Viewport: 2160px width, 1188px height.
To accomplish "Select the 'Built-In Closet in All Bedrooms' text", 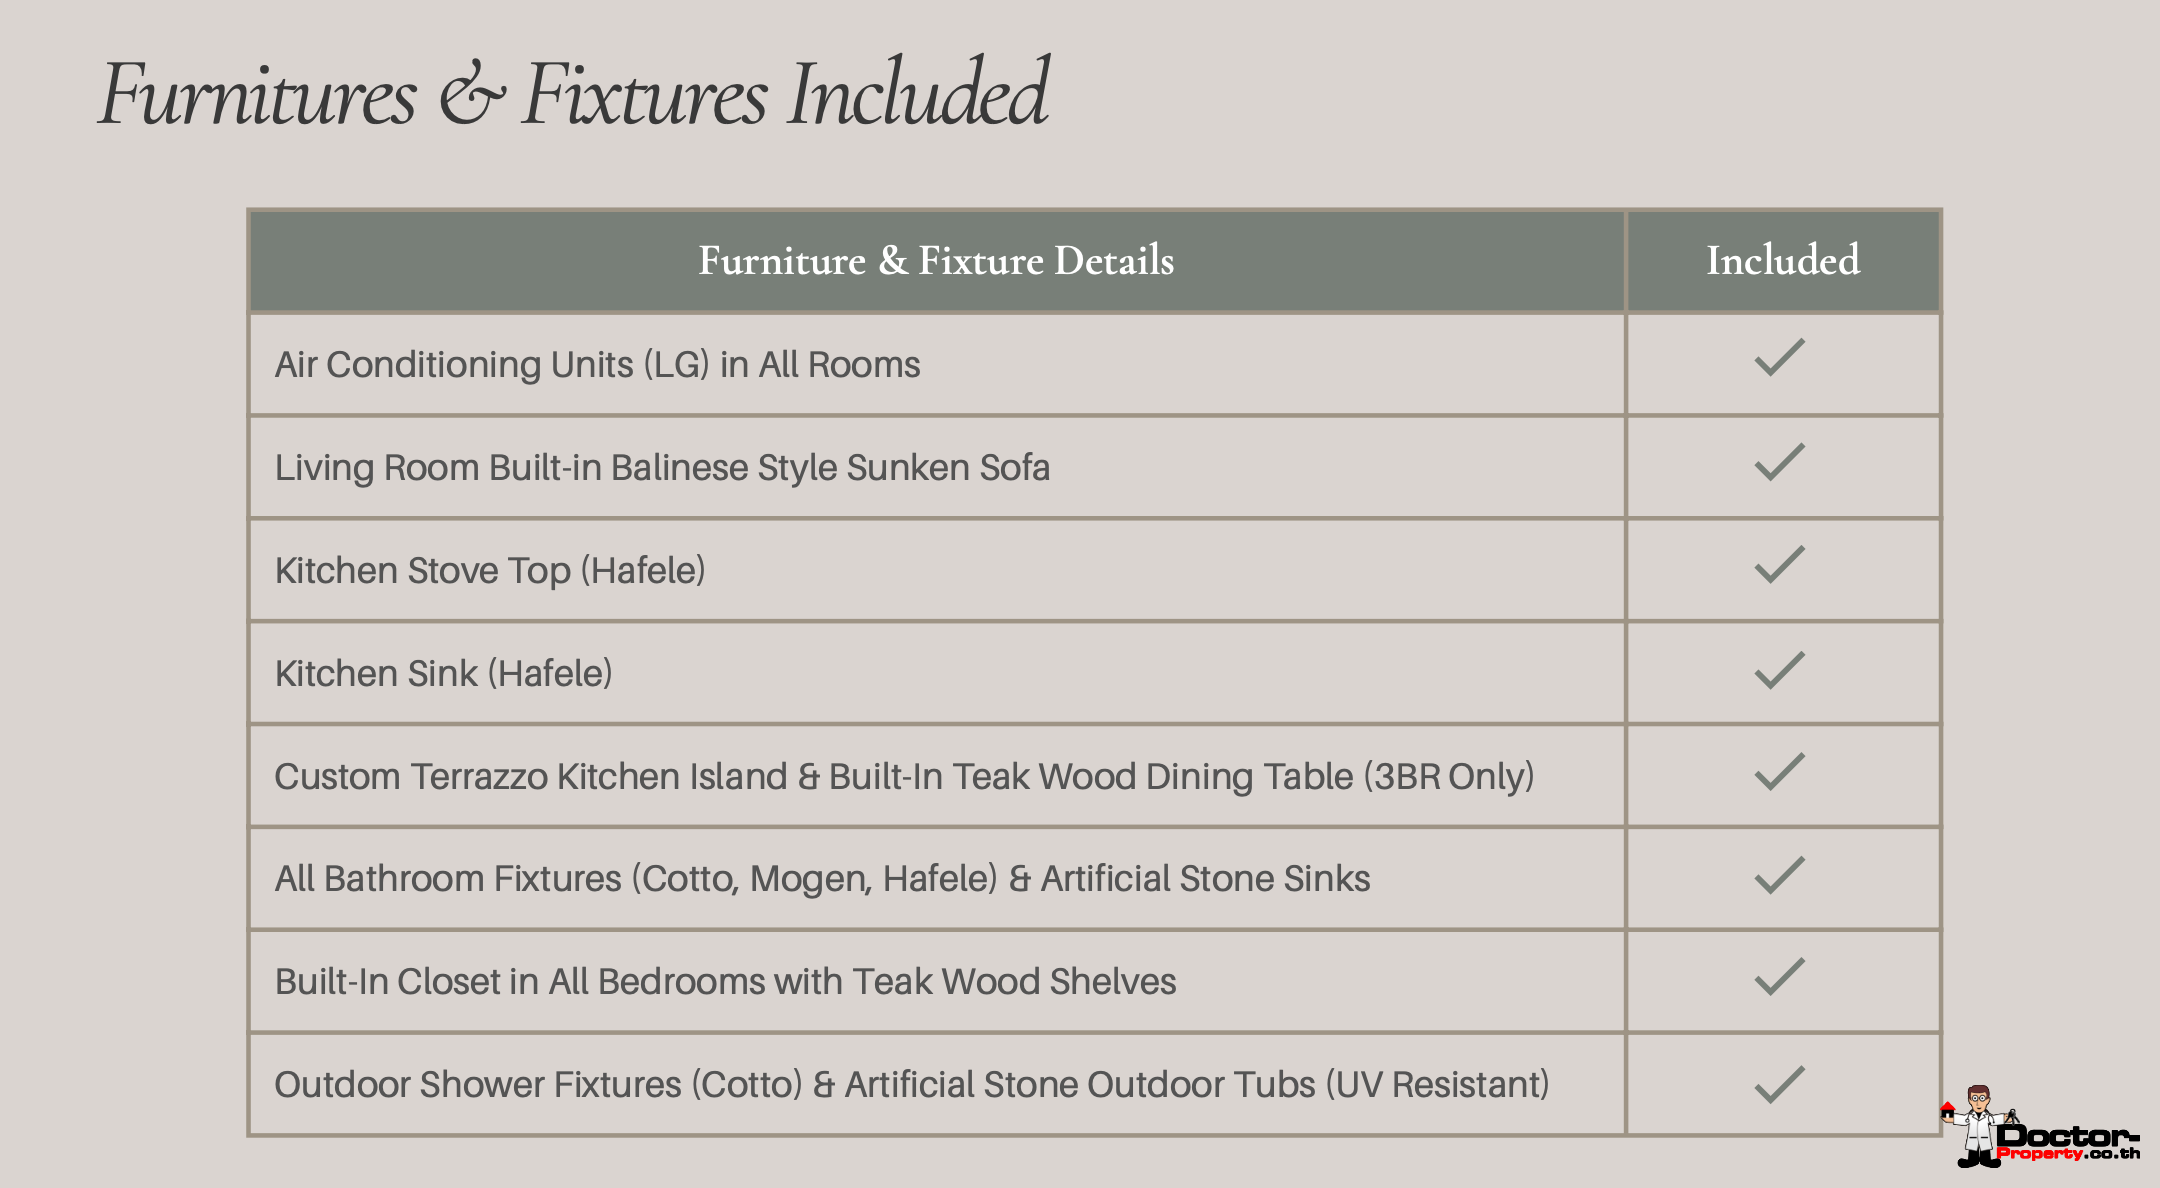I will tap(725, 982).
